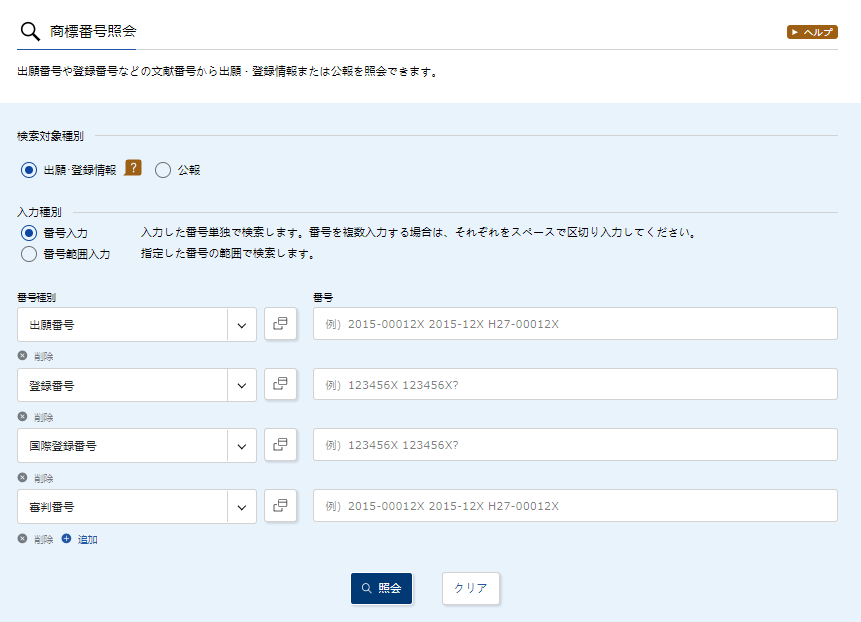Click the duplicate icon beside the 出願番号 dropdown
The height and width of the screenshot is (622, 861).
pos(280,323)
